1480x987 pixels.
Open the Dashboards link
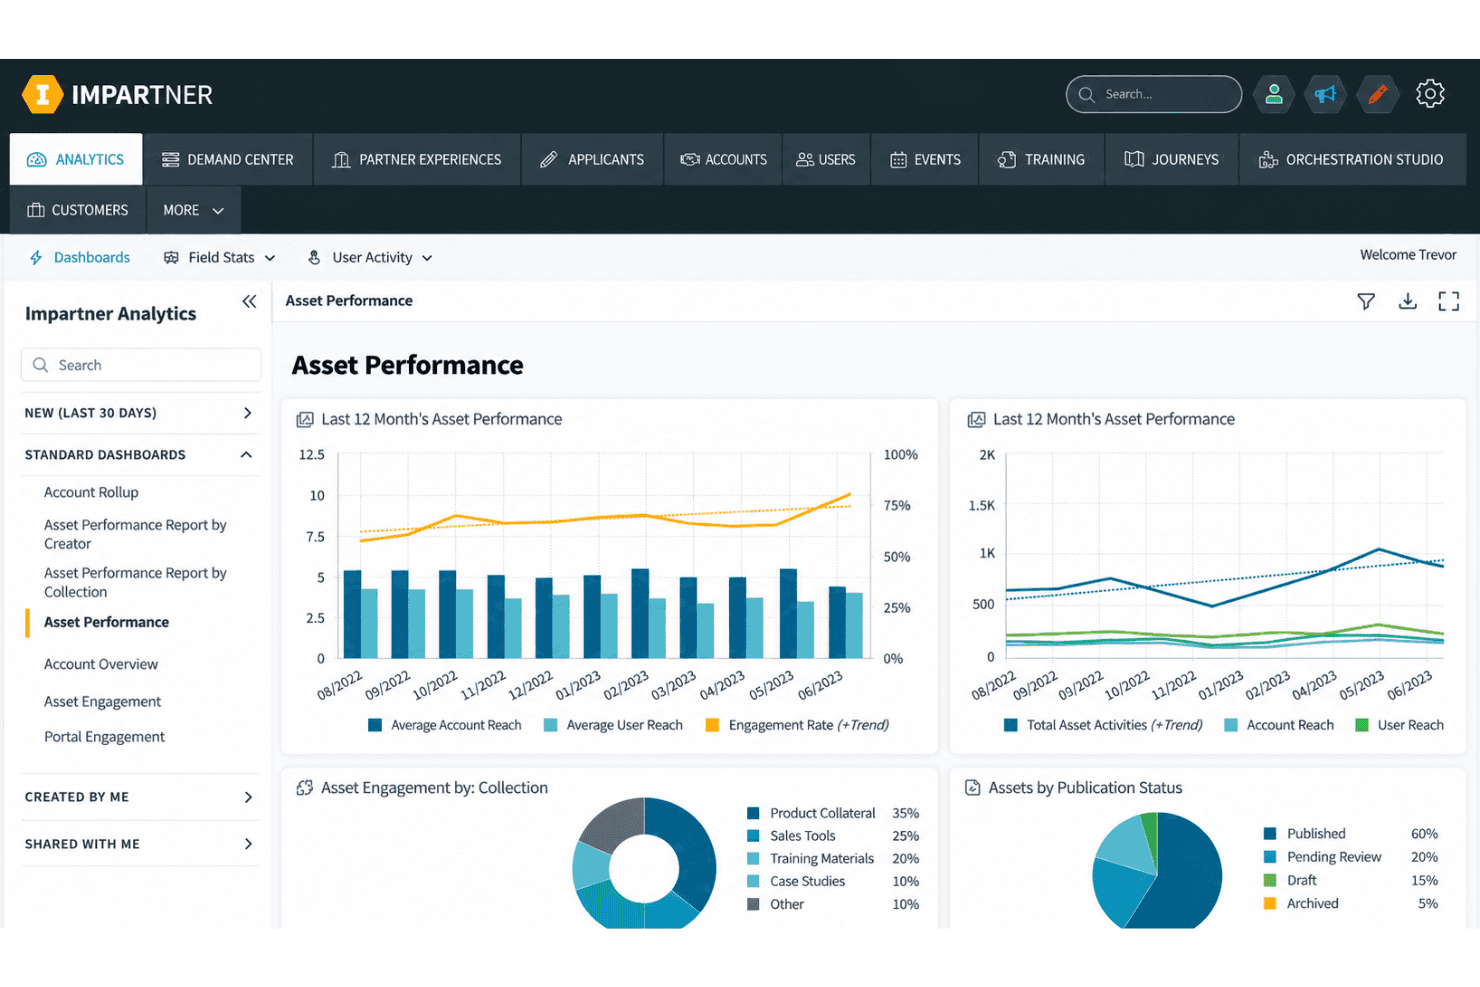[x=92, y=258]
